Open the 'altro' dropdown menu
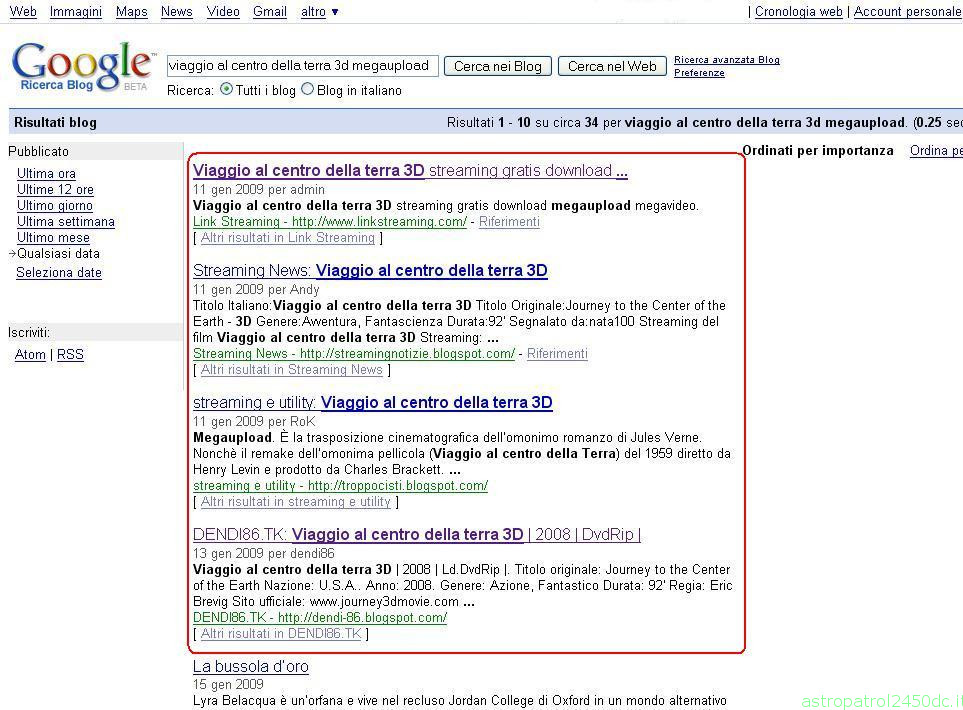Image resolution: width=963 pixels, height=710 pixels. point(319,12)
